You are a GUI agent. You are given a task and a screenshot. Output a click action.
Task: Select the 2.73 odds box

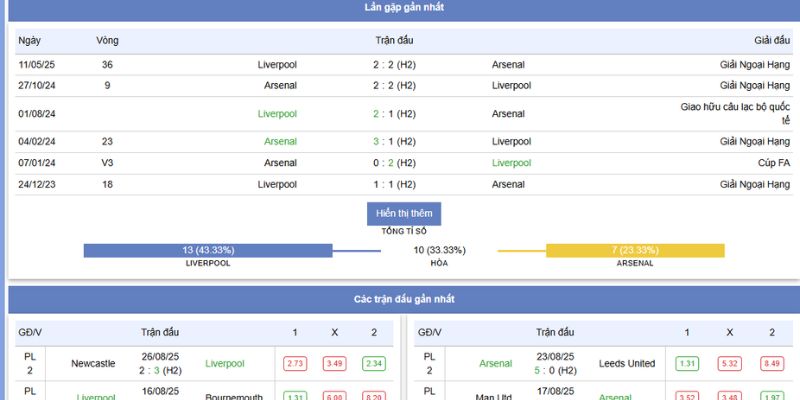coord(294,364)
